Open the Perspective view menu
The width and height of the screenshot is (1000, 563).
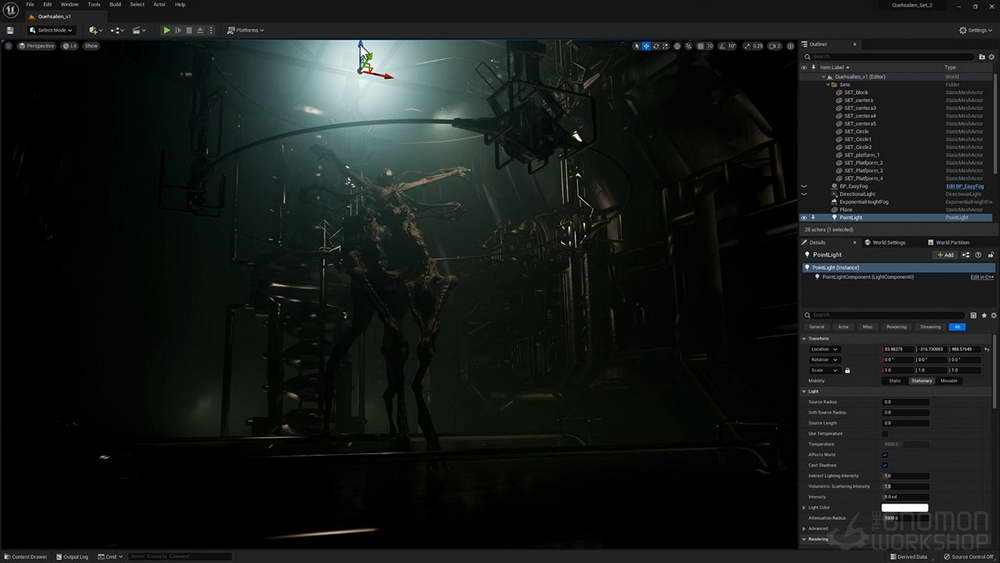tap(37, 46)
